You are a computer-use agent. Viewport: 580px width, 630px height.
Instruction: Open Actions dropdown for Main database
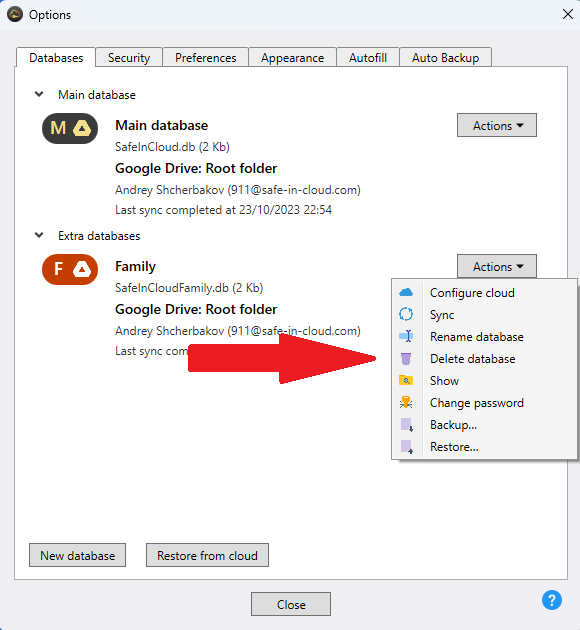click(497, 125)
